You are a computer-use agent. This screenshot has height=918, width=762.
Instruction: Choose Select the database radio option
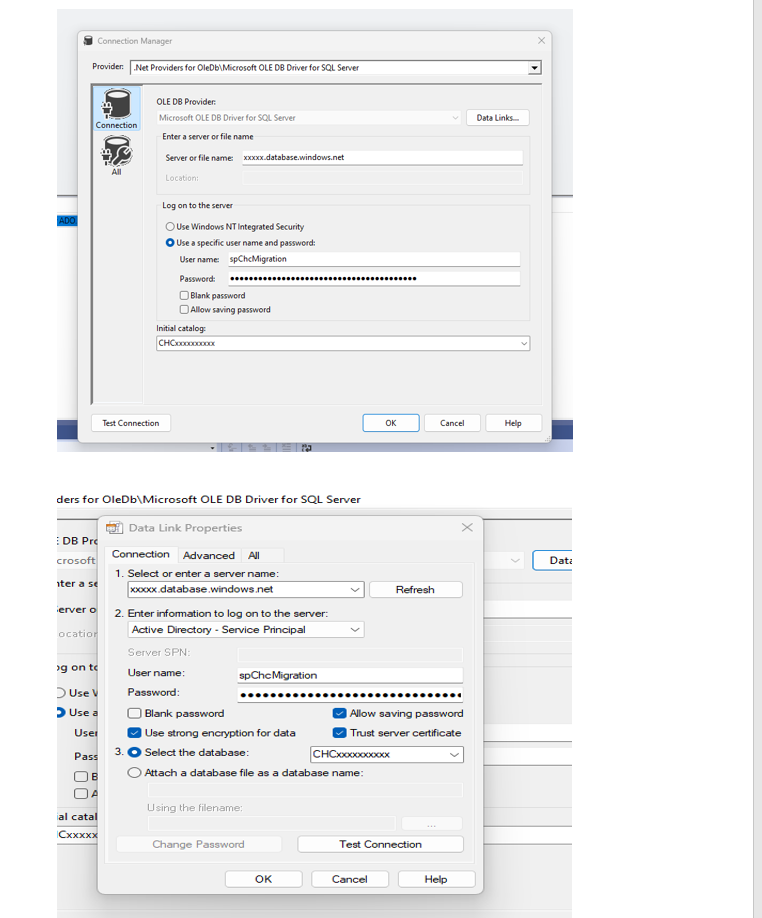pyautogui.click(x=135, y=752)
